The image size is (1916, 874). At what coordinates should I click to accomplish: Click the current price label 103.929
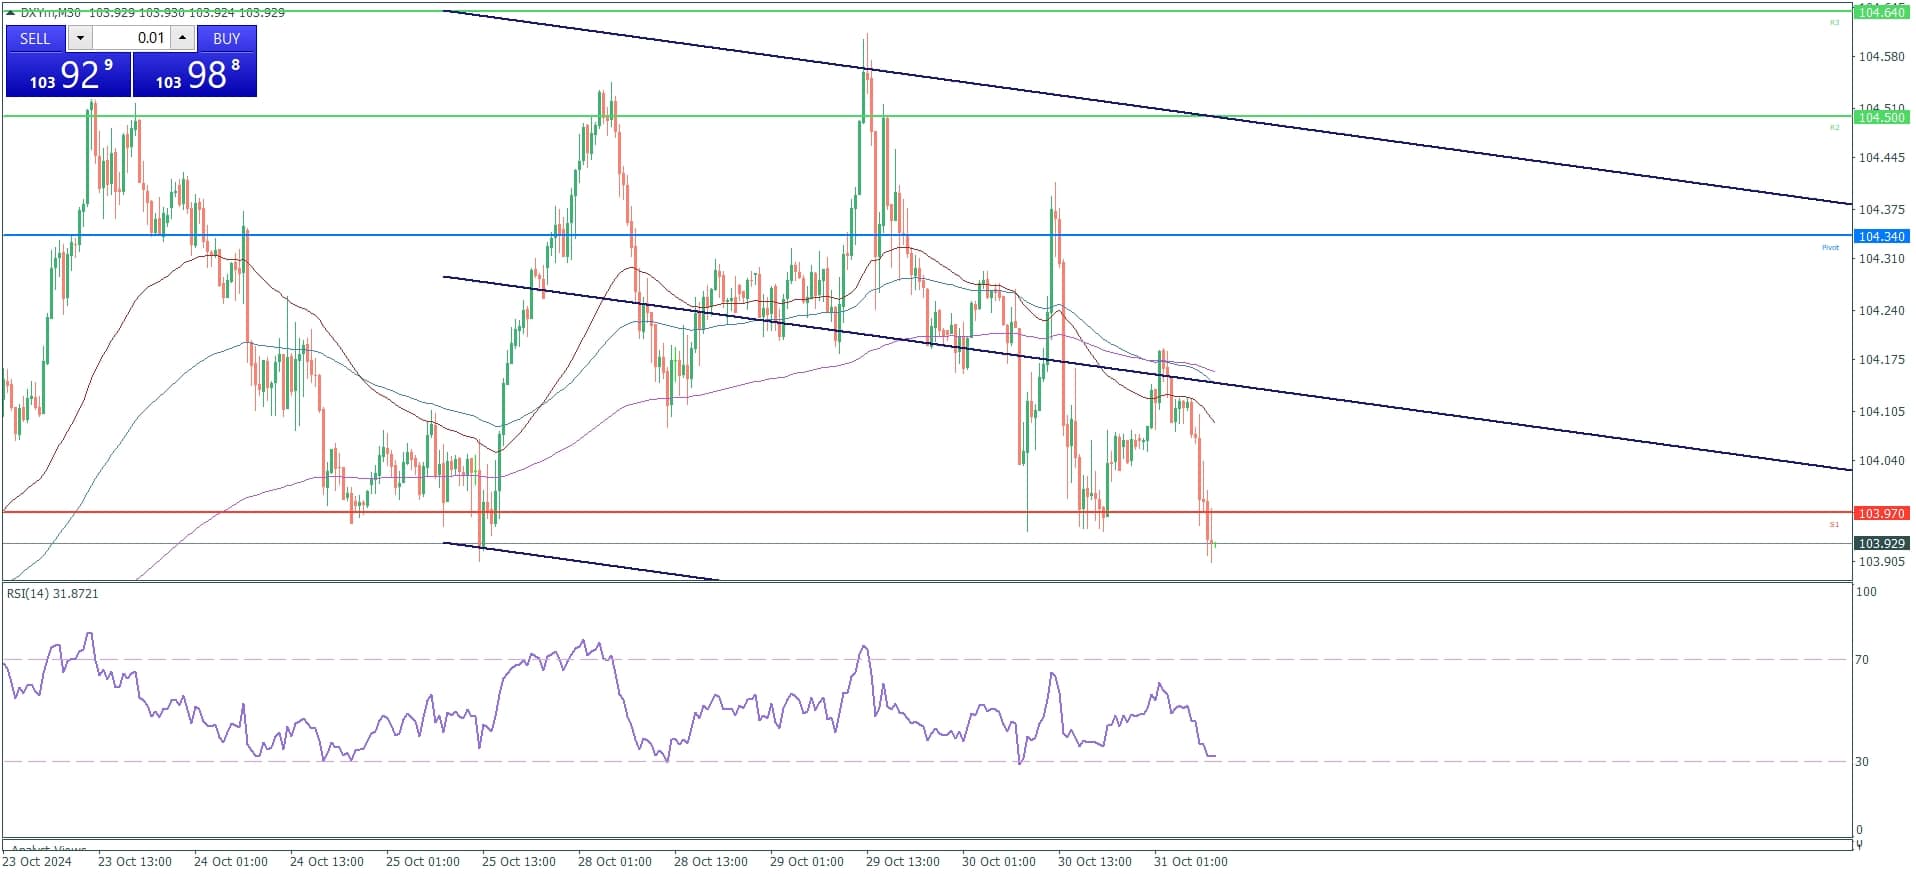point(1881,543)
